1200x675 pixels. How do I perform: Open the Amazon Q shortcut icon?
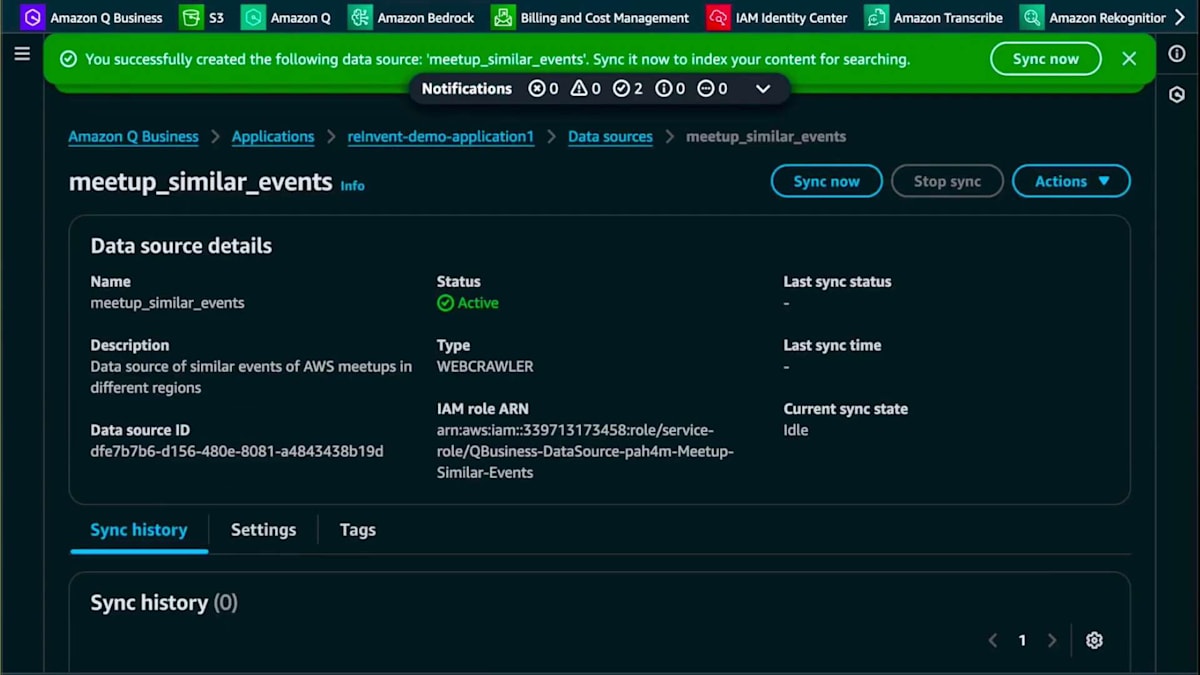[253, 17]
